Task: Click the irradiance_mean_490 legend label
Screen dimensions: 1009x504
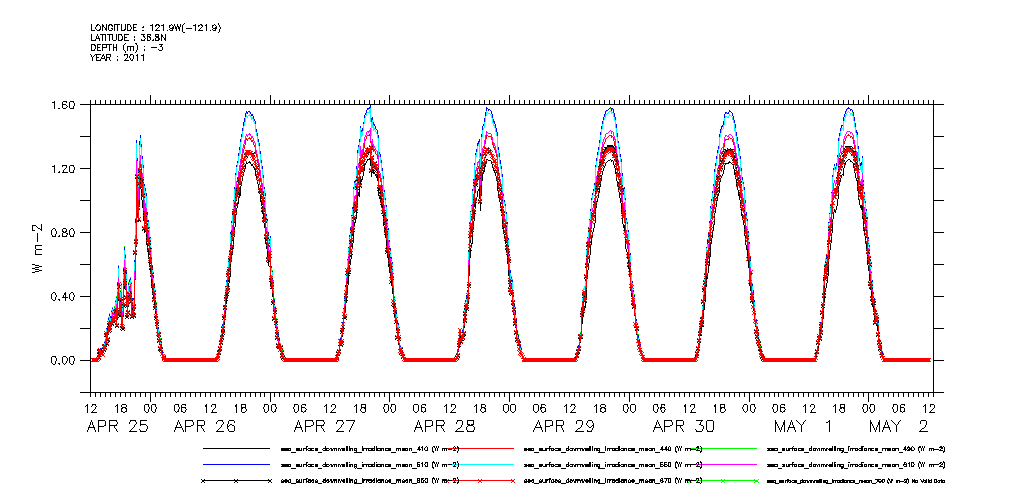Action: point(856,448)
